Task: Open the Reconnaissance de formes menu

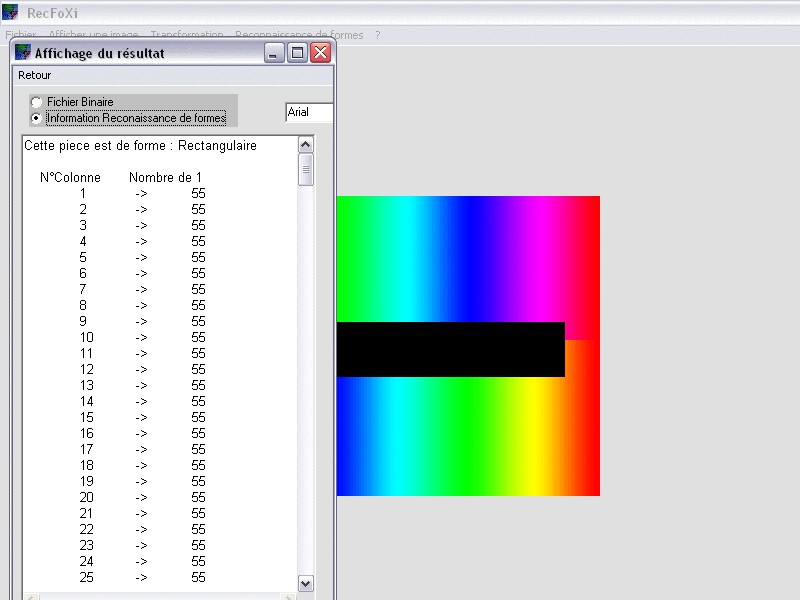Action: pyautogui.click(x=299, y=35)
